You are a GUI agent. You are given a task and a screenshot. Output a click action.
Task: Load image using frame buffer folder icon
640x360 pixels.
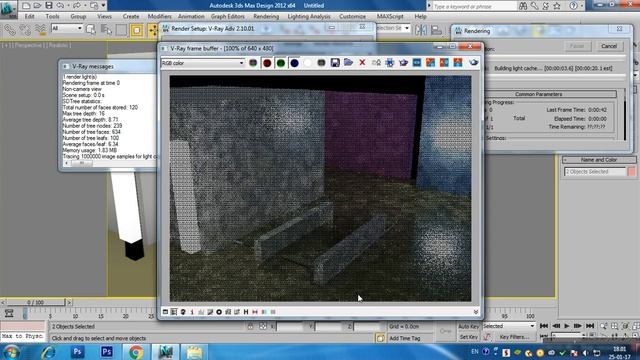(x=348, y=62)
